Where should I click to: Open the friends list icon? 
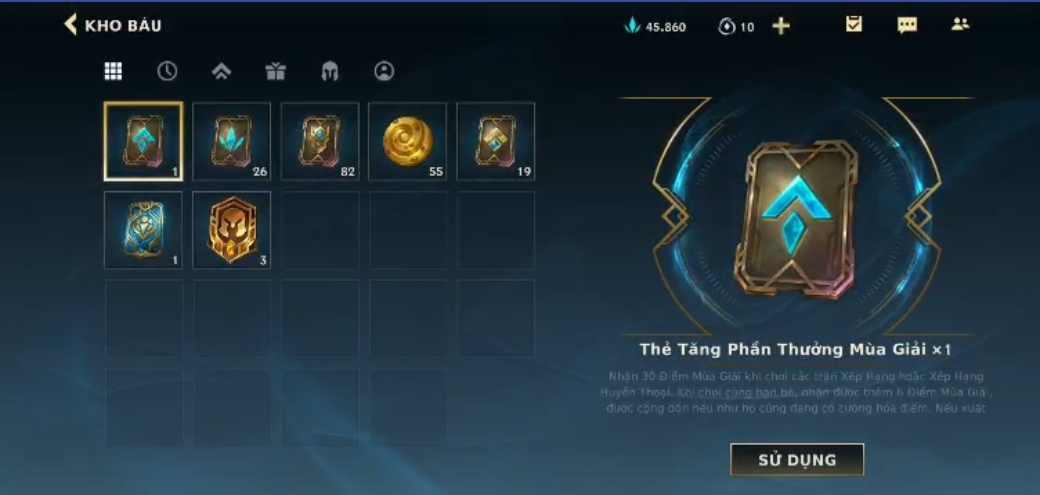pos(960,25)
